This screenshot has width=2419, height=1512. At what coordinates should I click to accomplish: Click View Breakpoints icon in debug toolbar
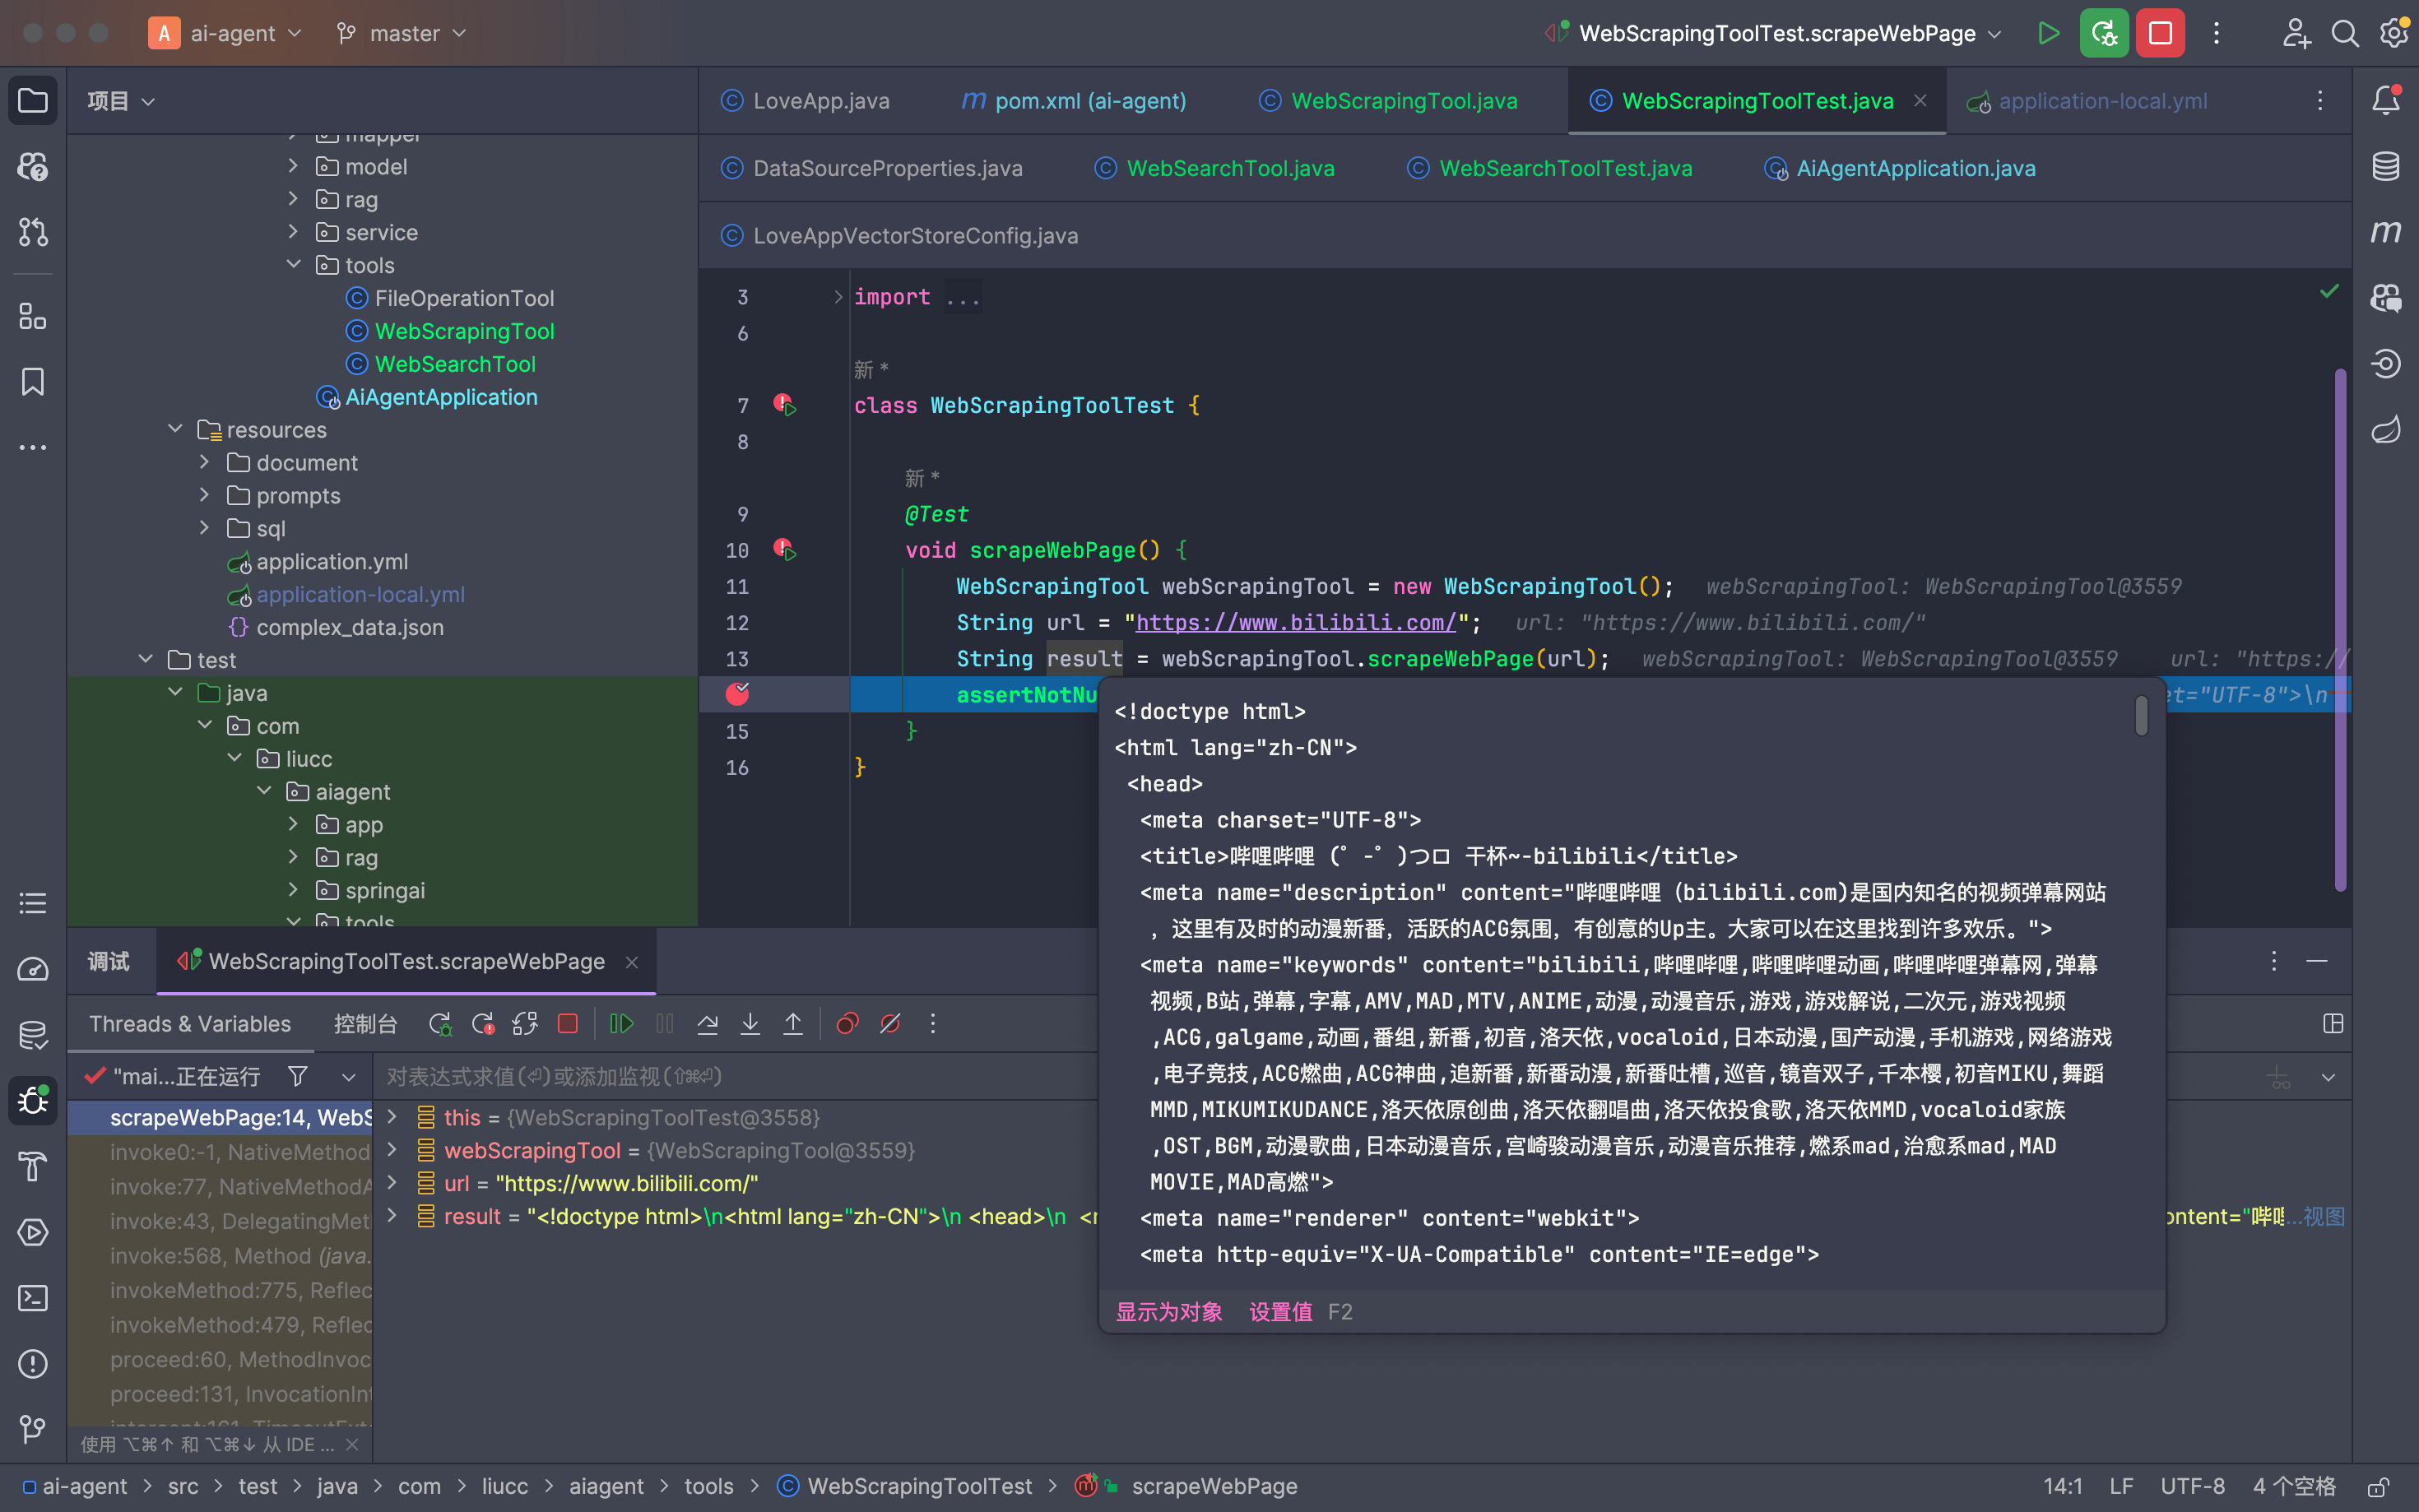click(x=847, y=1024)
